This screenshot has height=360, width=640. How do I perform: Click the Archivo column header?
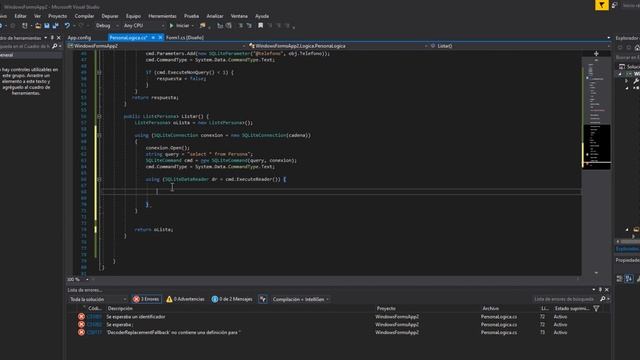pyautogui.click(x=491, y=309)
